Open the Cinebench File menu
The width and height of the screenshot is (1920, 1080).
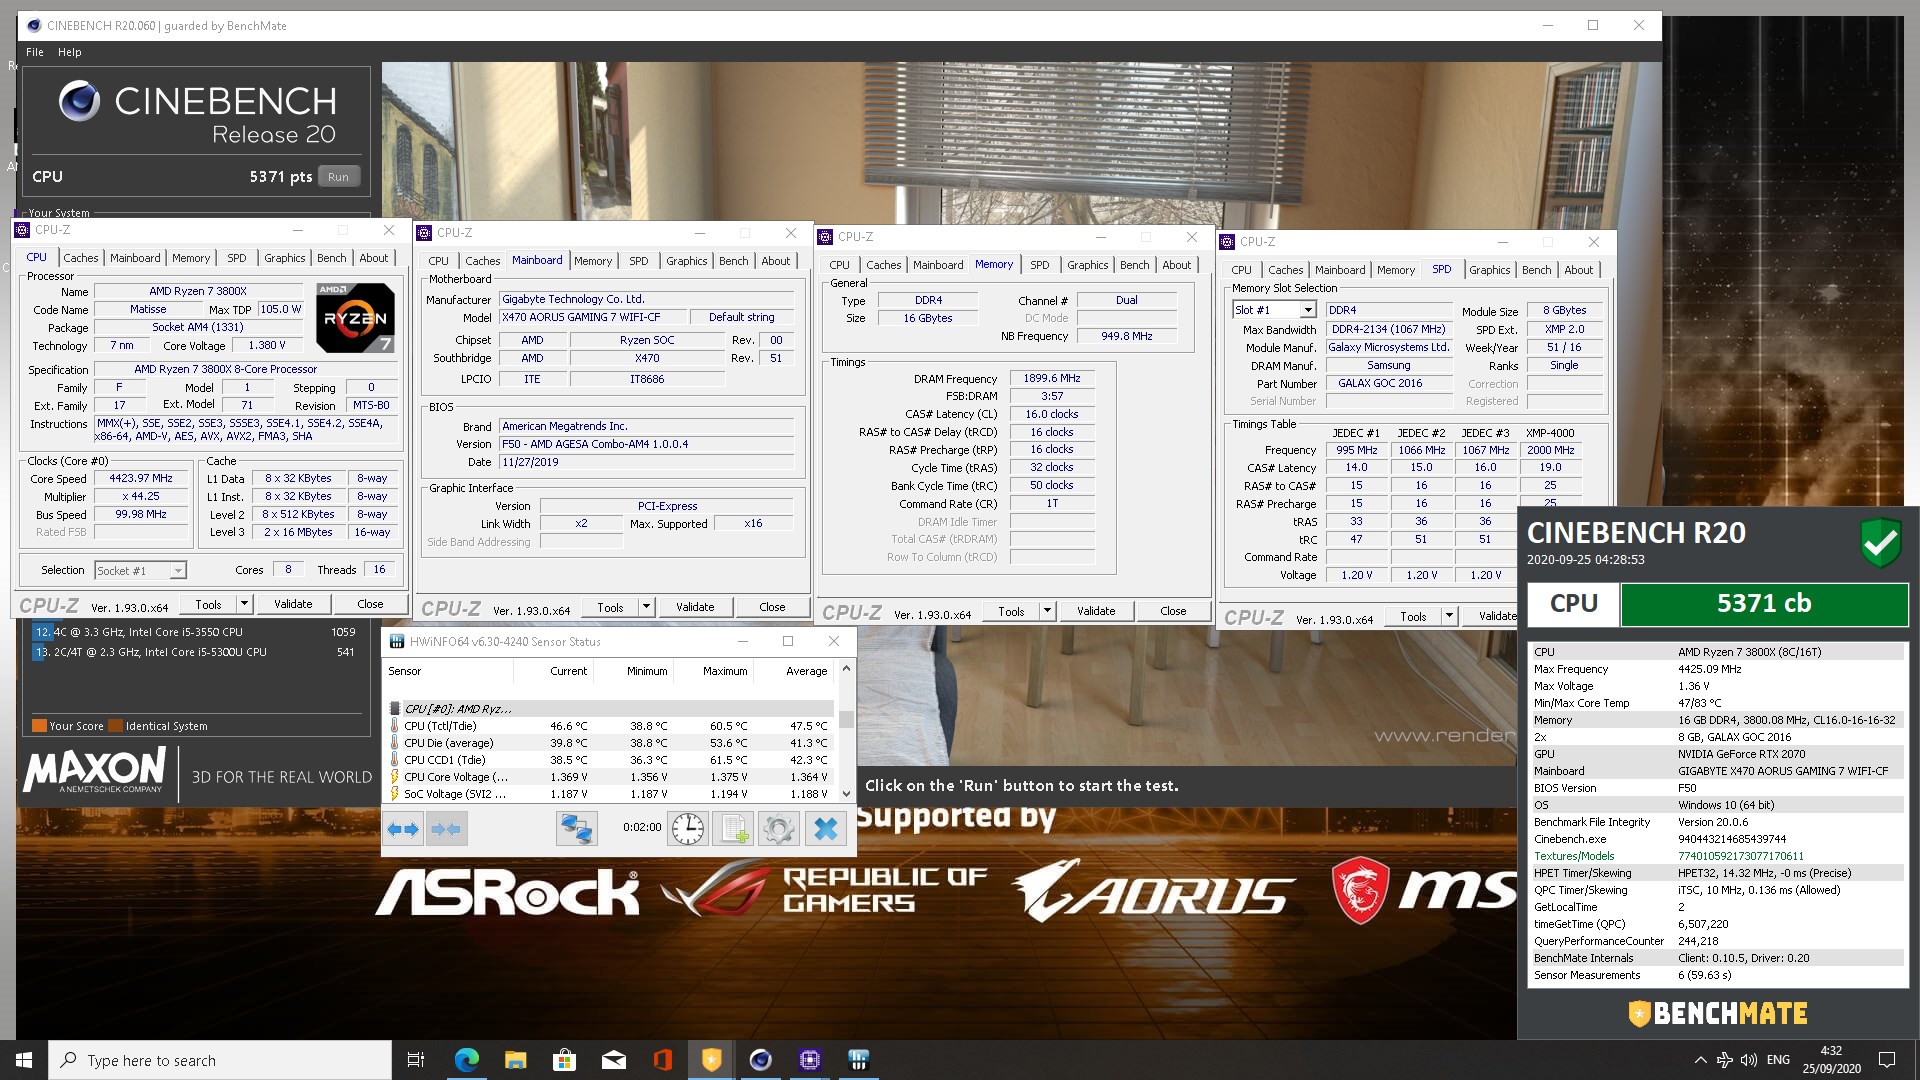(x=35, y=52)
